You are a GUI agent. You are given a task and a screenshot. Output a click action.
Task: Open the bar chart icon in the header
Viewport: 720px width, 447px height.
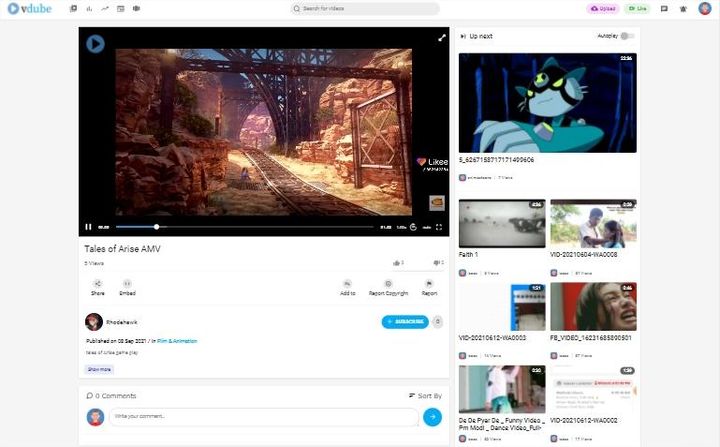[89, 8]
